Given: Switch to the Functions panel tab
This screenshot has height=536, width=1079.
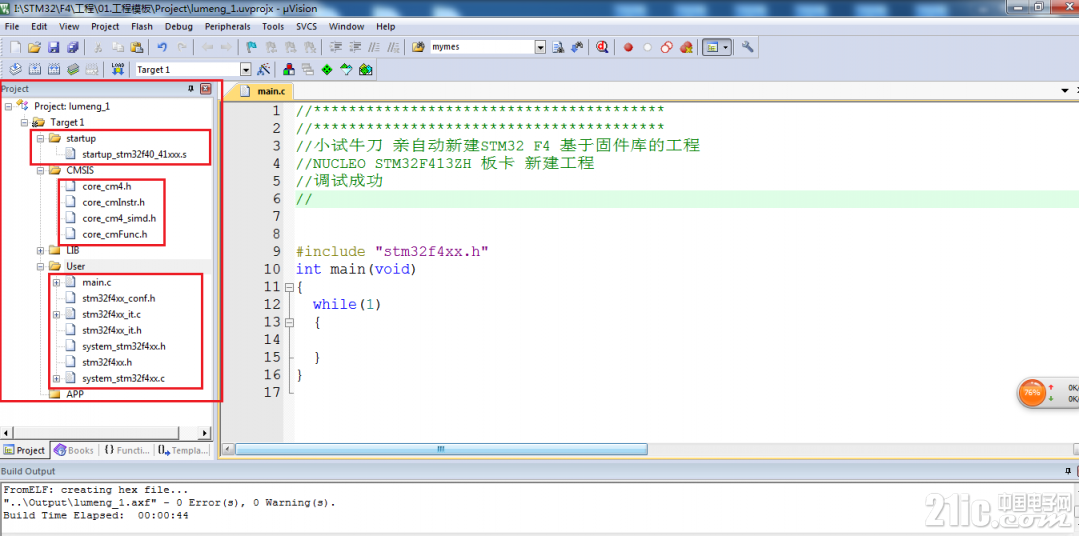Looking at the screenshot, I should pos(127,451).
